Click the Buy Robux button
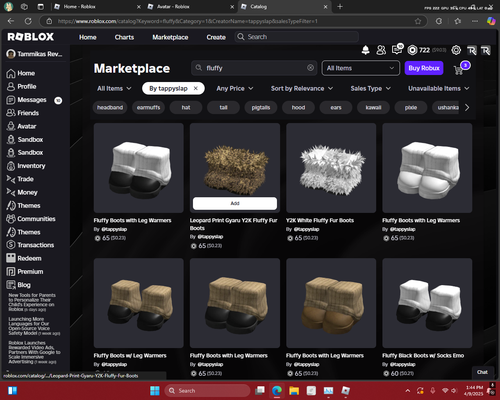Screen dimensions: 500x400 424,68
